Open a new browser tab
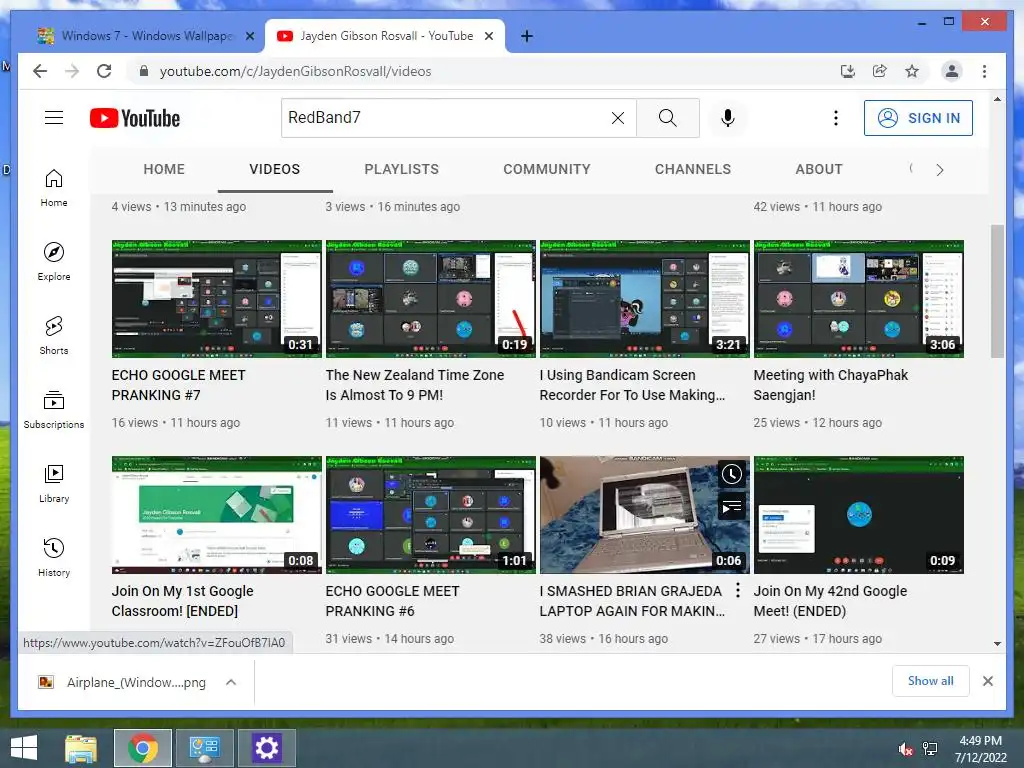This screenshot has height=768, width=1024. (526, 36)
